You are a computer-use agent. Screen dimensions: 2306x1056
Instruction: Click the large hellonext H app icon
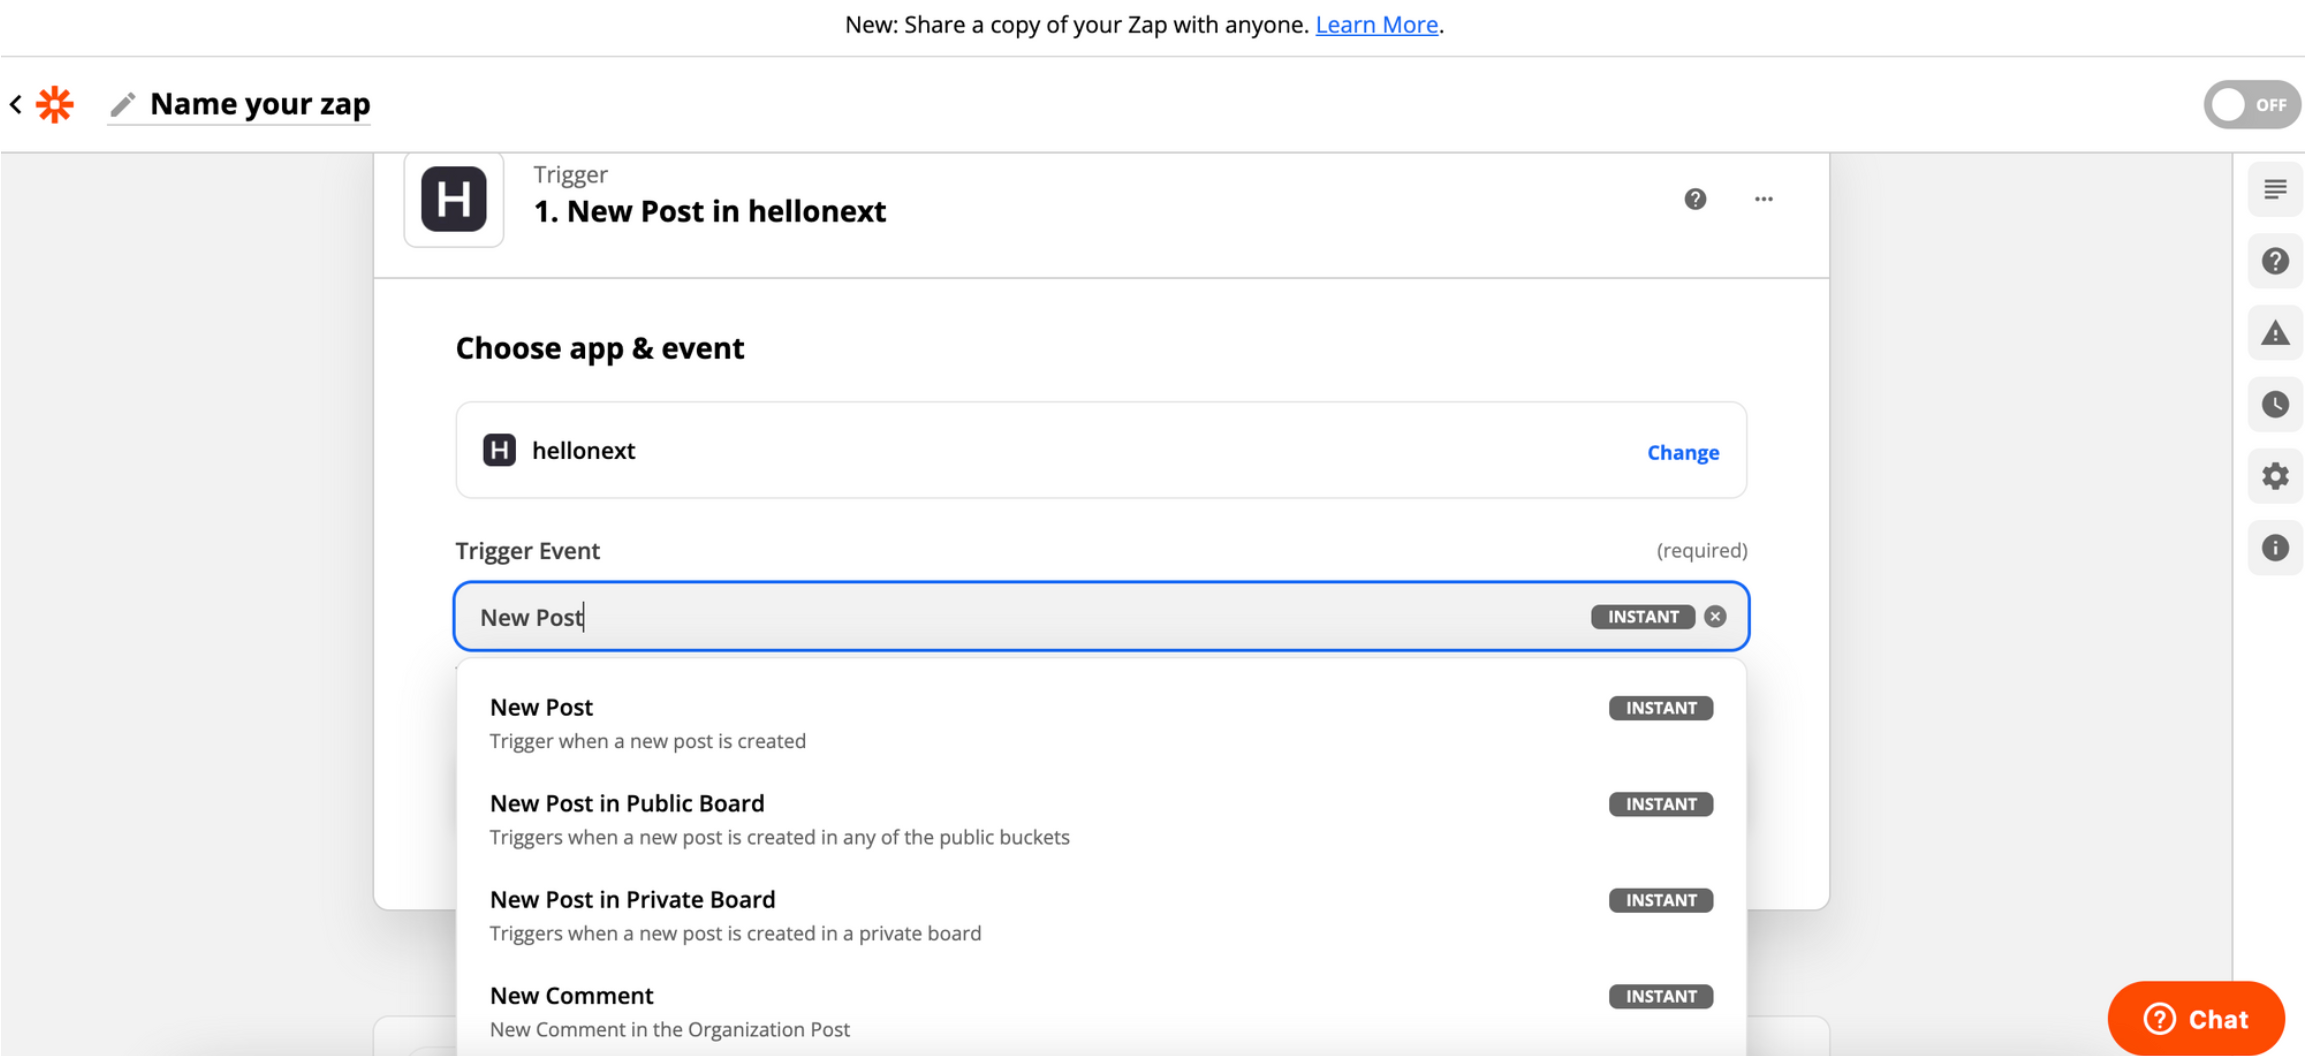point(454,199)
